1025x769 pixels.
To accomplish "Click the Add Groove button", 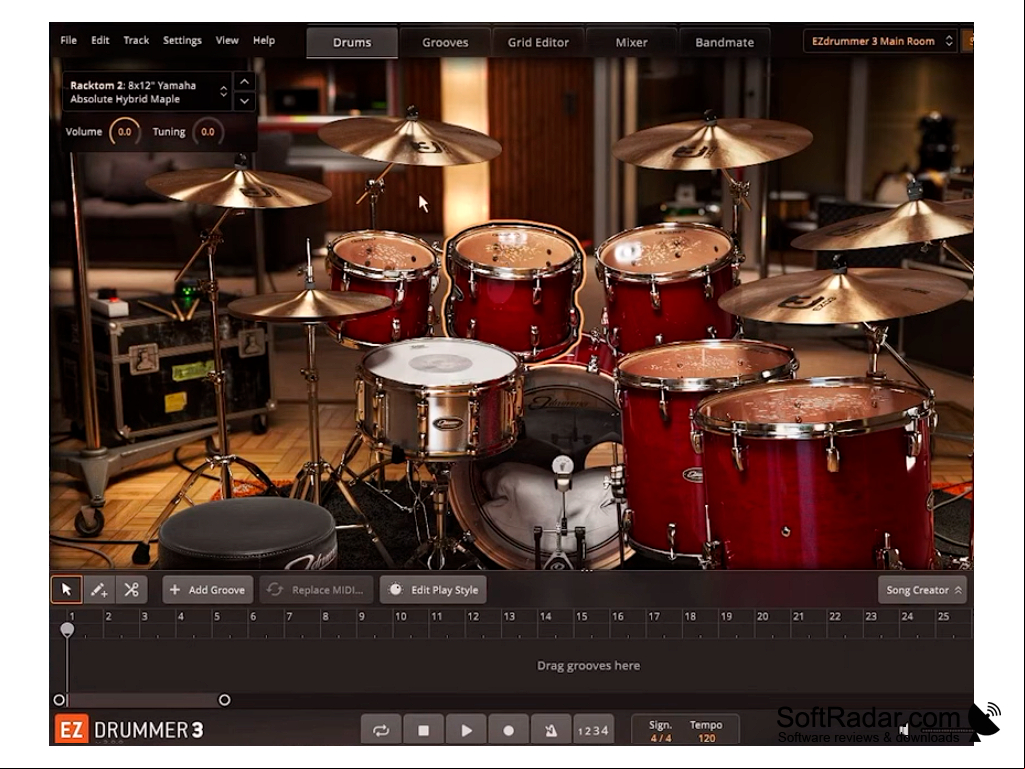I will pyautogui.click(x=208, y=590).
